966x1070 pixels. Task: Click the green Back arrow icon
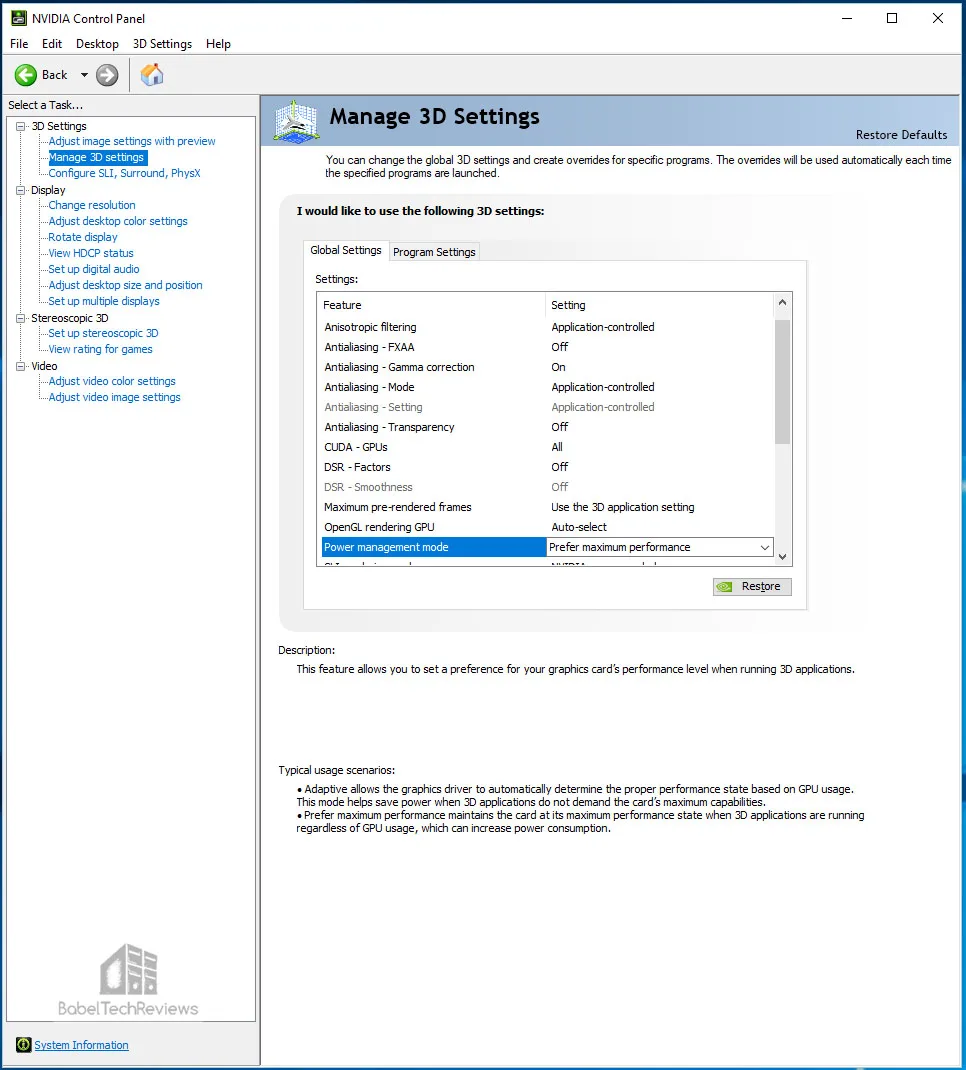tap(26, 75)
